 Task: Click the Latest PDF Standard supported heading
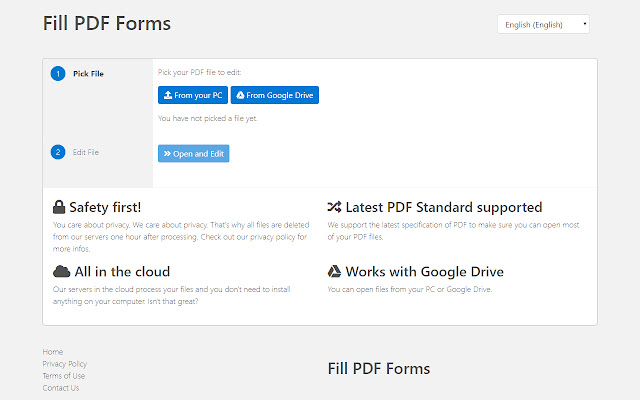tap(443, 208)
